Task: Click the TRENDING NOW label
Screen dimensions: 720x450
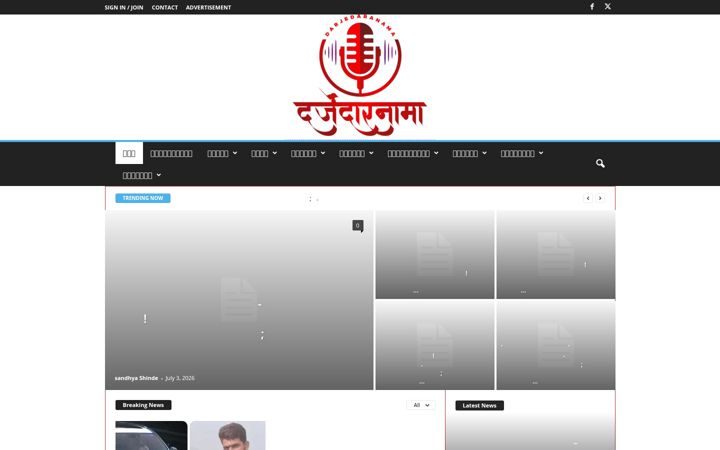Action: (x=143, y=198)
